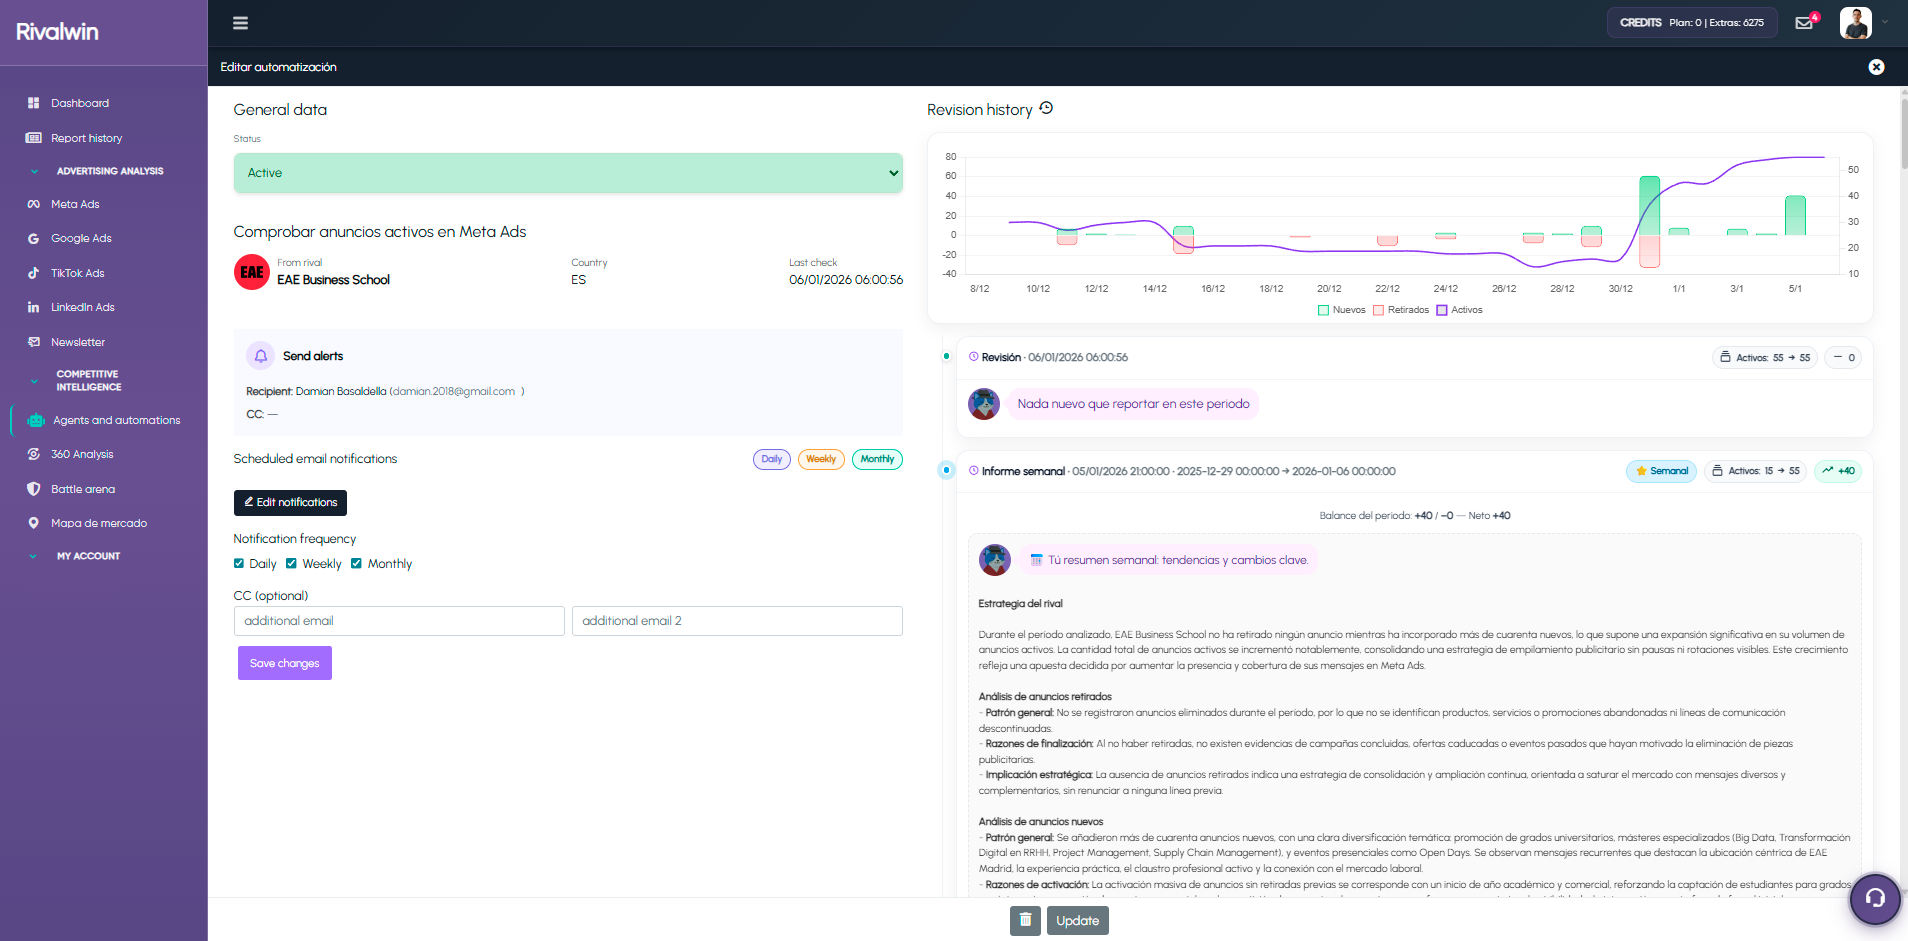The height and width of the screenshot is (941, 1908).
Task: Toggle the Monthly frequency checkbox
Action: coord(356,563)
